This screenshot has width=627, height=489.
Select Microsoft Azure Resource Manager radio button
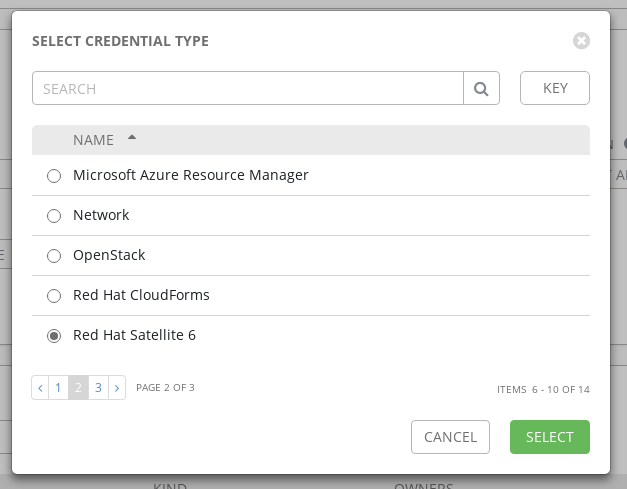tap(54, 176)
